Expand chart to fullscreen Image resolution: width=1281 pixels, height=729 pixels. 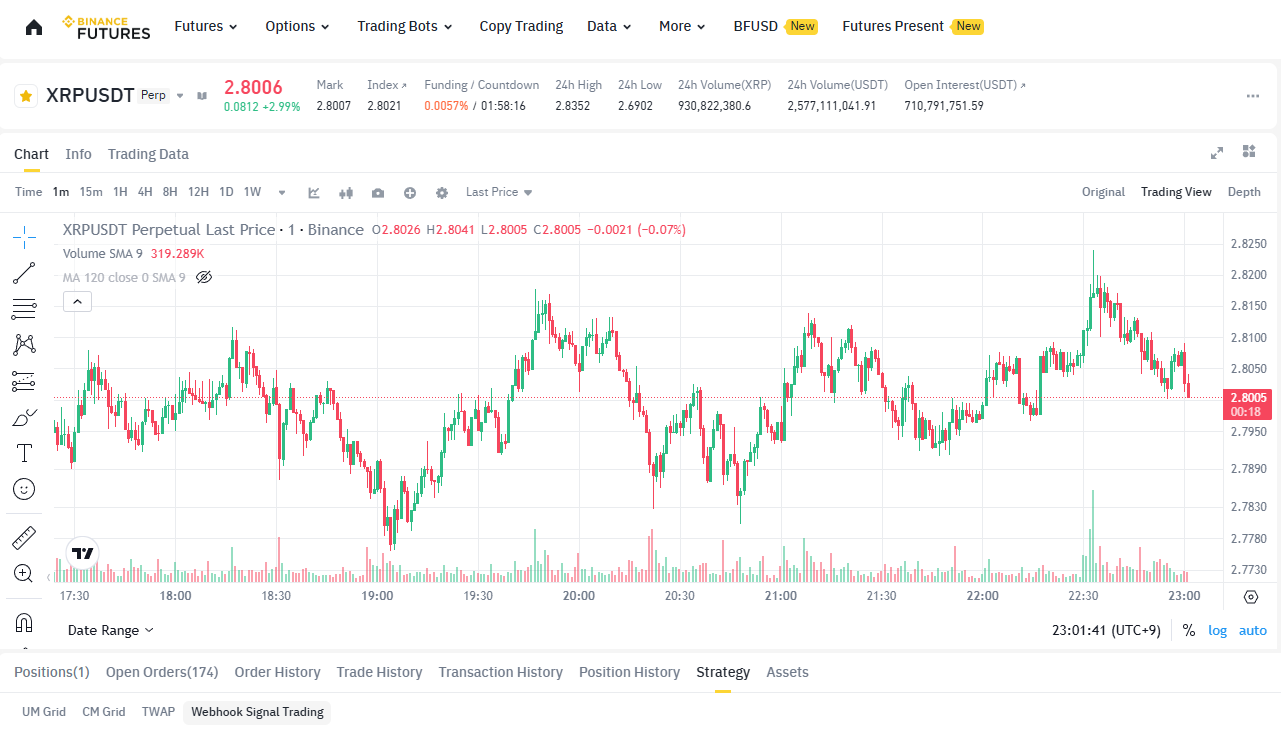click(x=1217, y=152)
